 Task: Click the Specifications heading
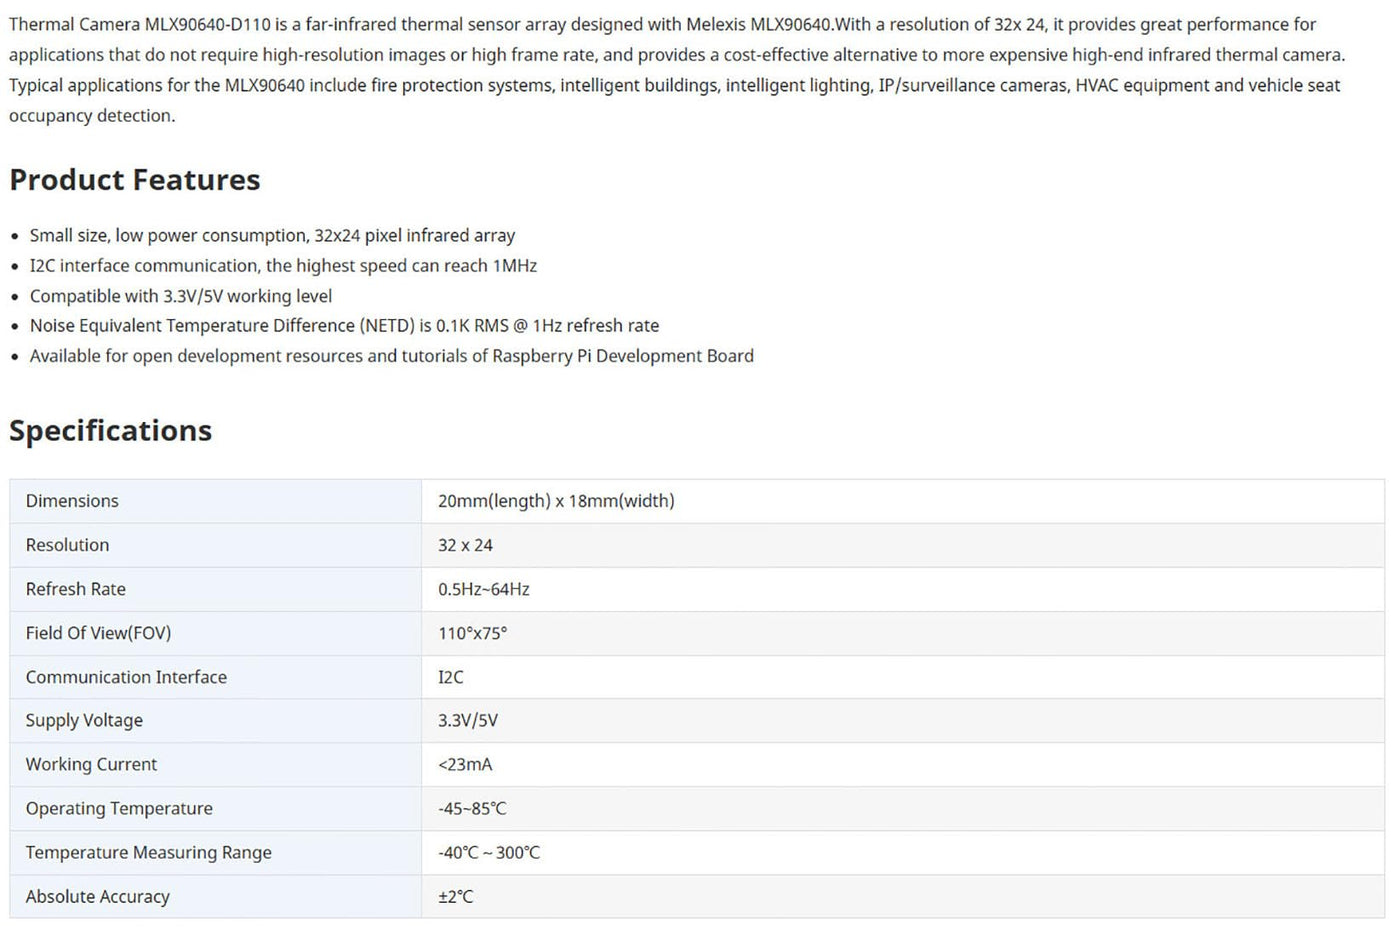pyautogui.click(x=111, y=431)
